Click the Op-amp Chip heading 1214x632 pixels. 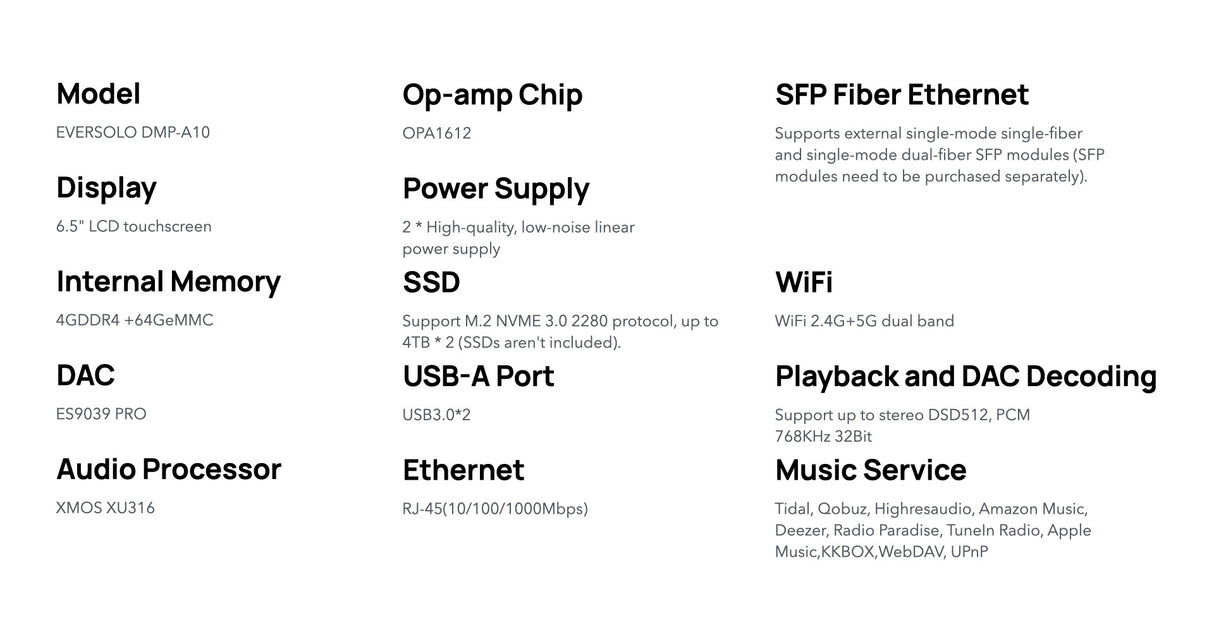click(492, 95)
